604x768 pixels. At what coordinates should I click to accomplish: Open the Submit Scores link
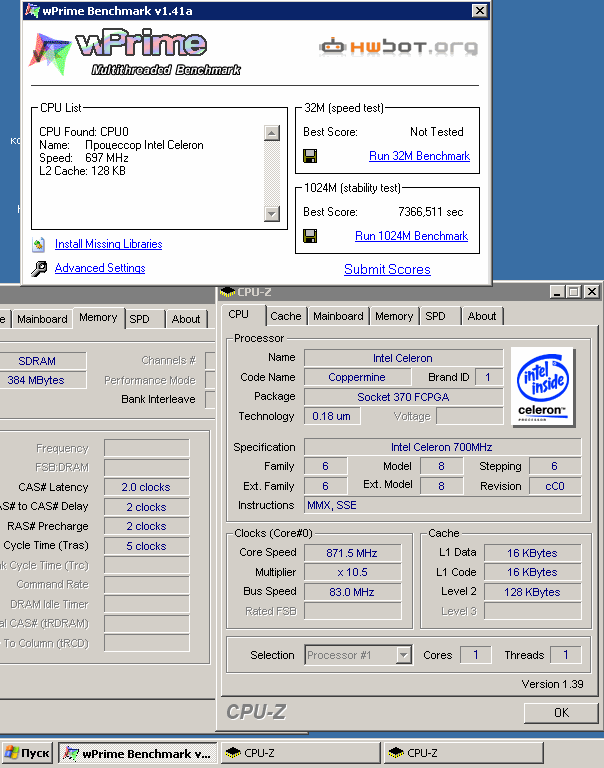387,269
